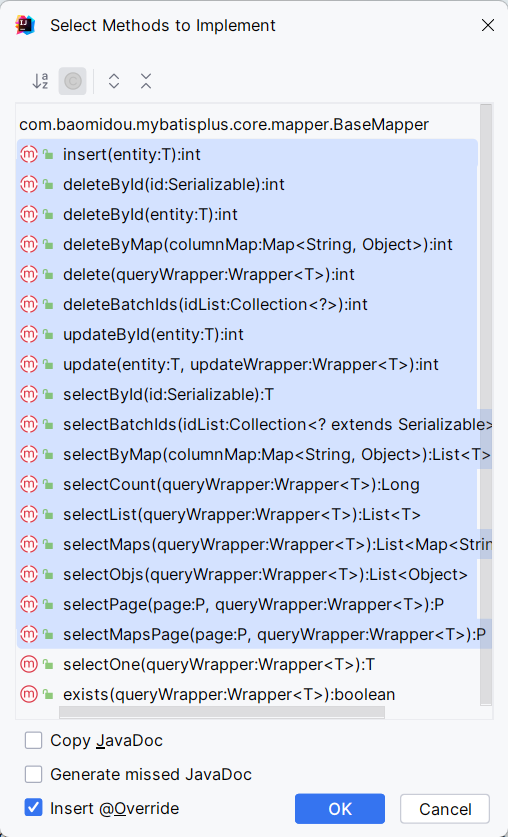This screenshot has height=837, width=508.
Task: Click the green lock icon on exists row
Action: click(x=49, y=695)
